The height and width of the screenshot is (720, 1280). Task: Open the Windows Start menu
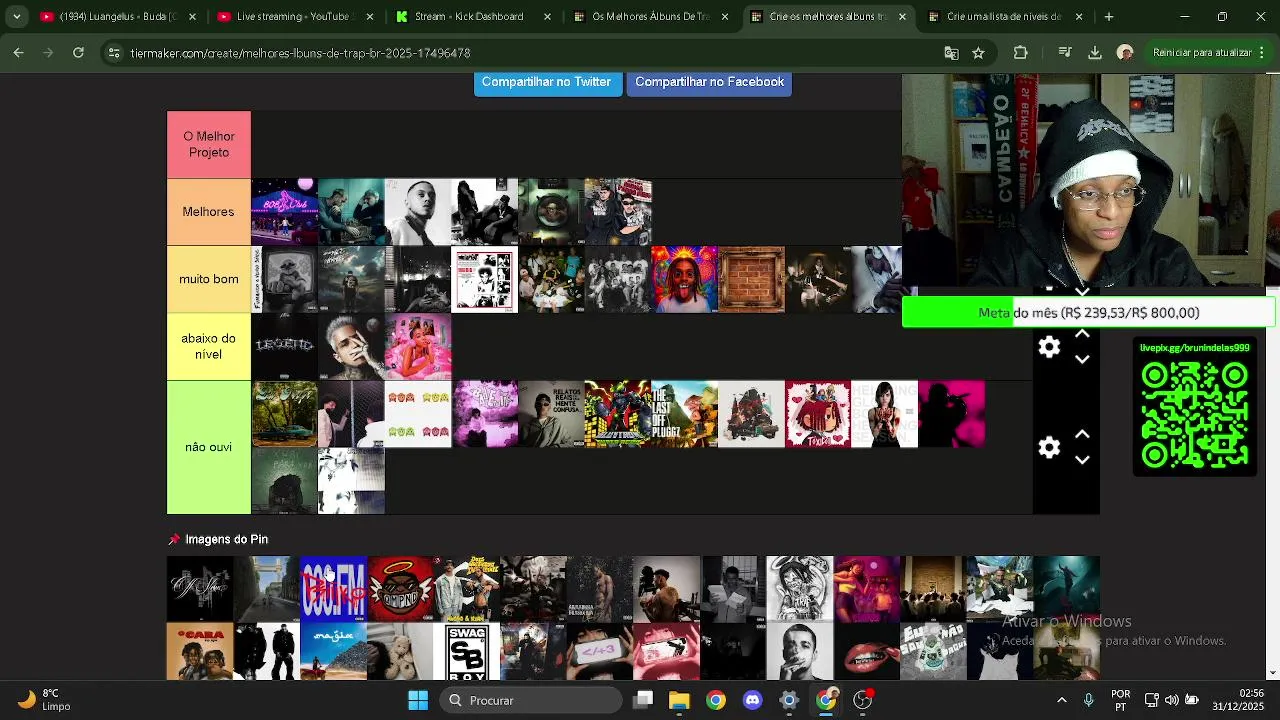418,700
